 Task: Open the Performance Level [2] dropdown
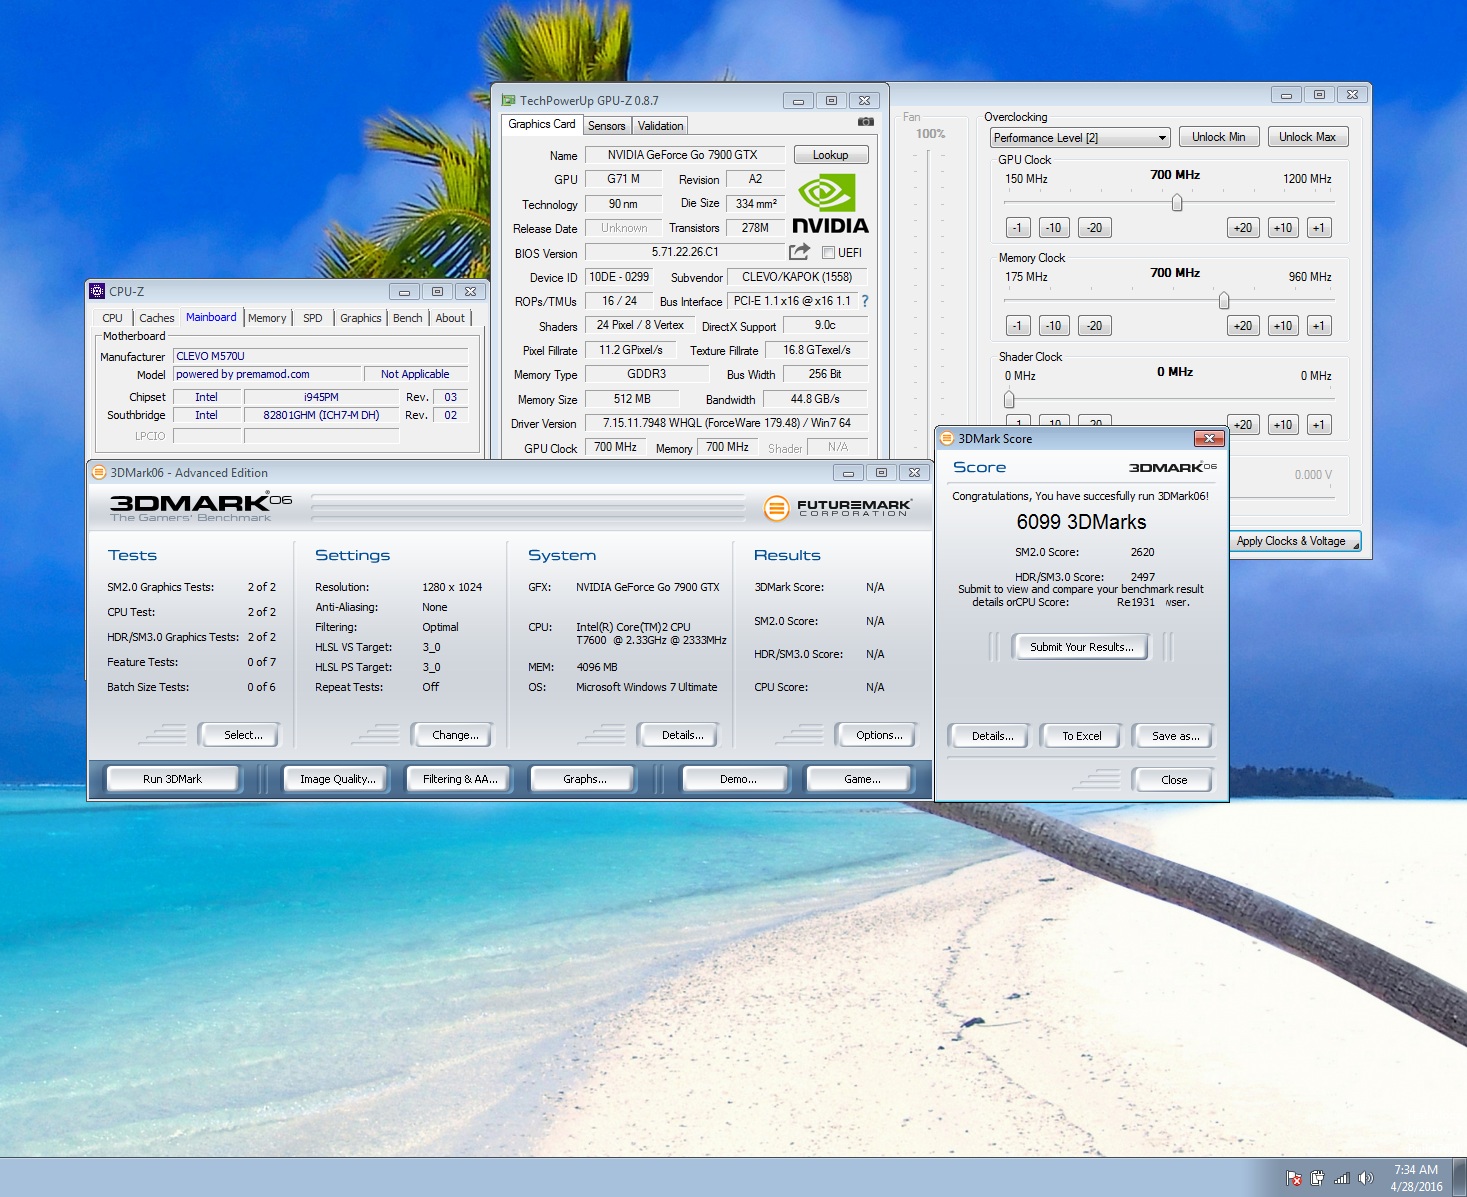click(x=1080, y=137)
